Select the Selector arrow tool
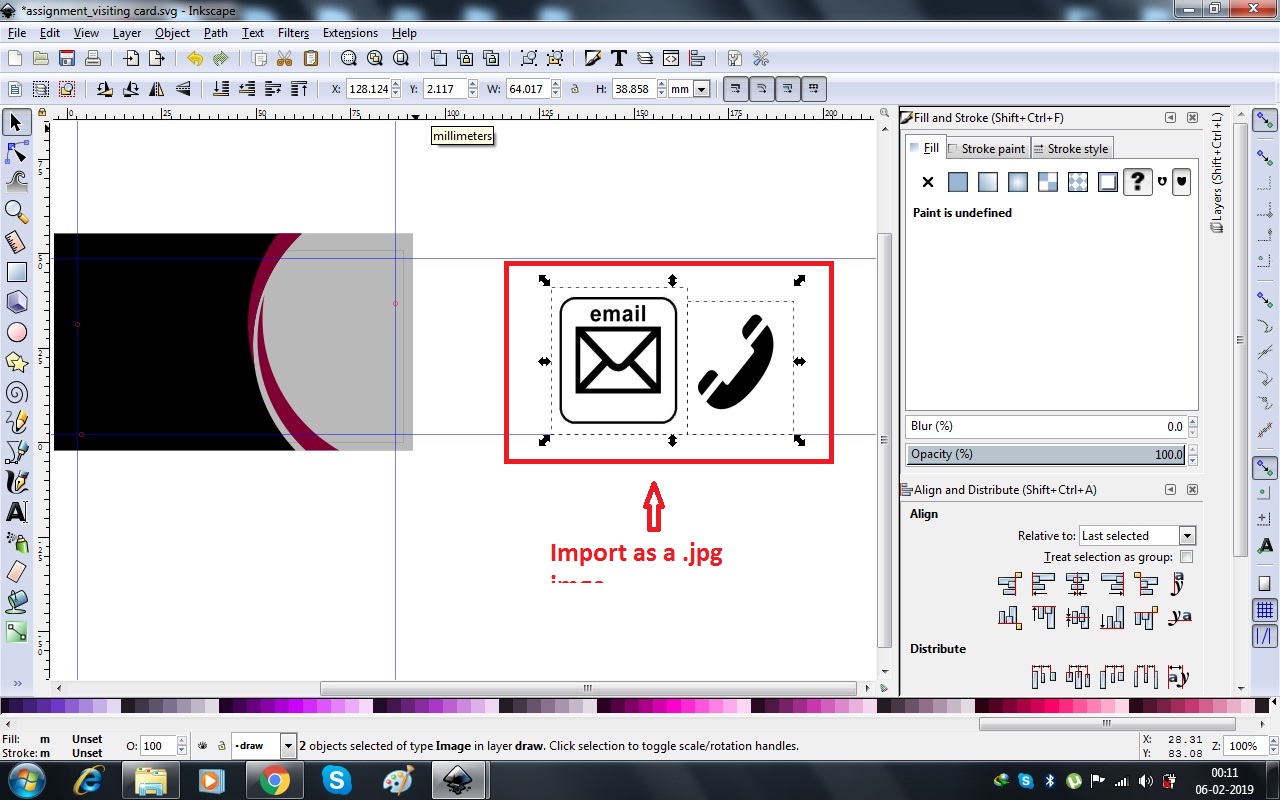This screenshot has height=800, width=1280. (x=16, y=122)
